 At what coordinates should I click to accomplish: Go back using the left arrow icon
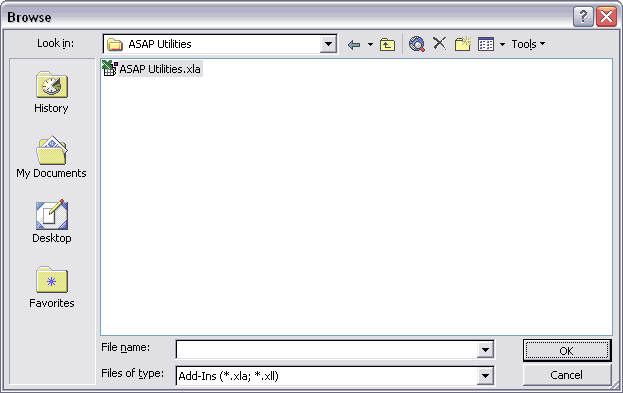coord(354,45)
